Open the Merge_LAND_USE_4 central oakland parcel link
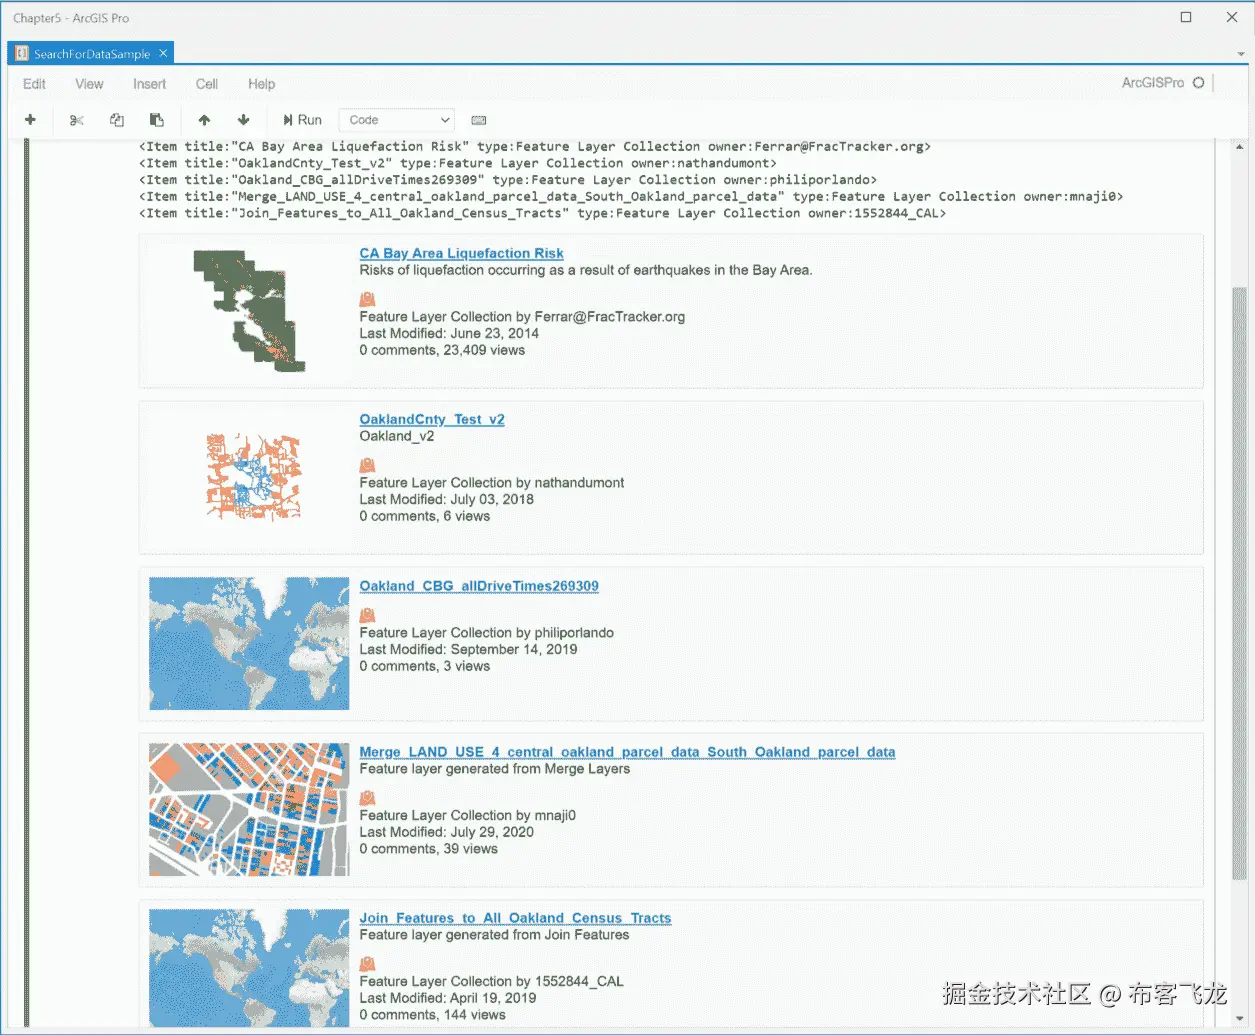Screen dimensions: 1255x1035 point(627,752)
